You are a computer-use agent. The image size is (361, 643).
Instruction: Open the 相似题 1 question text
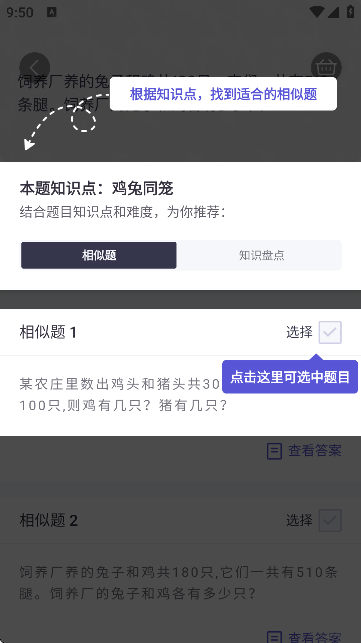123,395
